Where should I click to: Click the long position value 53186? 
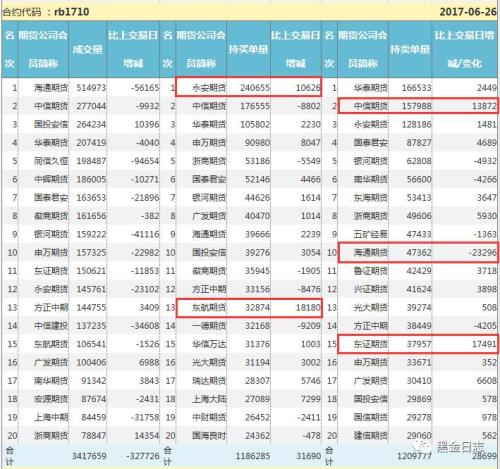click(257, 161)
